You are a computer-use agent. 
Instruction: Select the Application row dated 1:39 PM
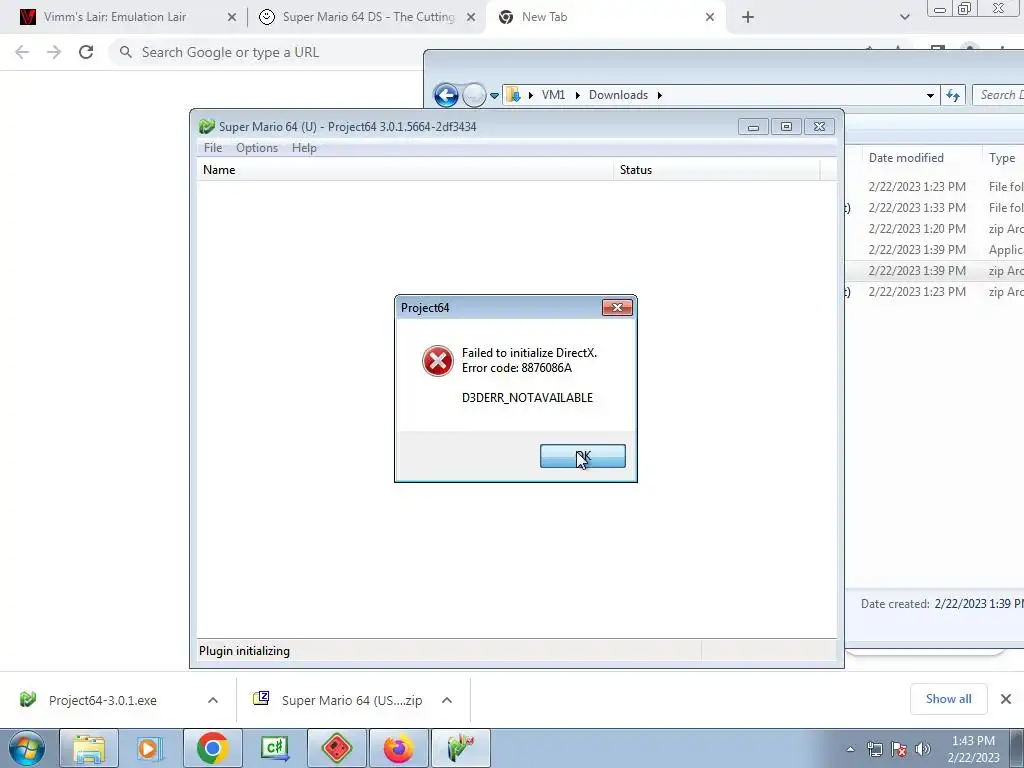click(x=934, y=249)
